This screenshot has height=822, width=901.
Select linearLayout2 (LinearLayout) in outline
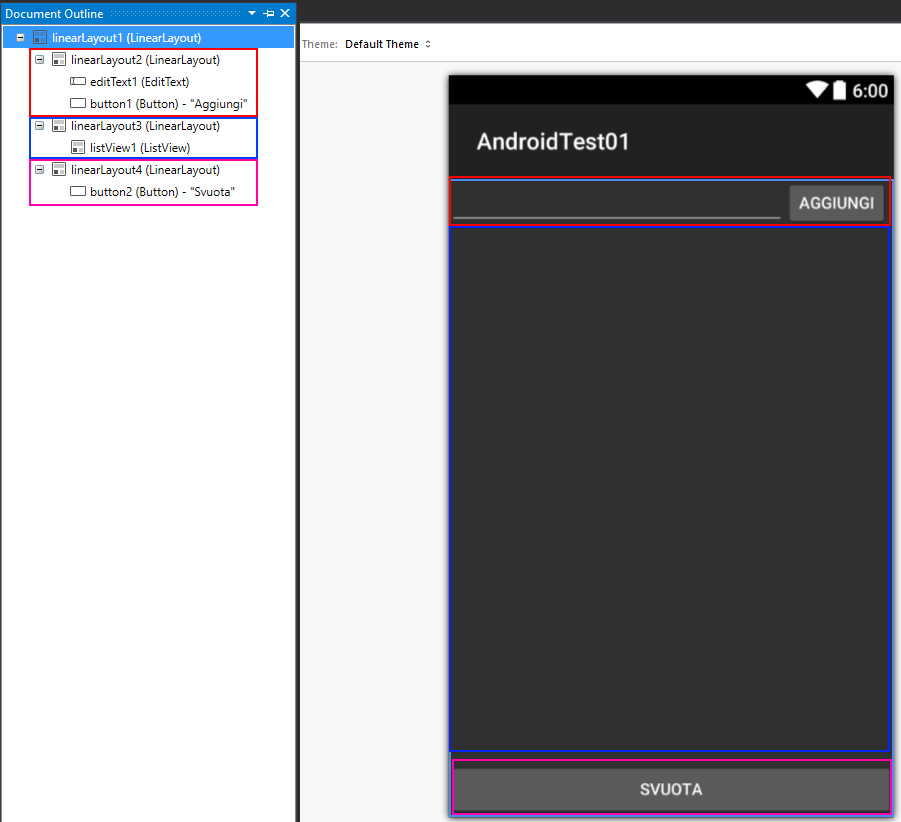click(x=145, y=60)
